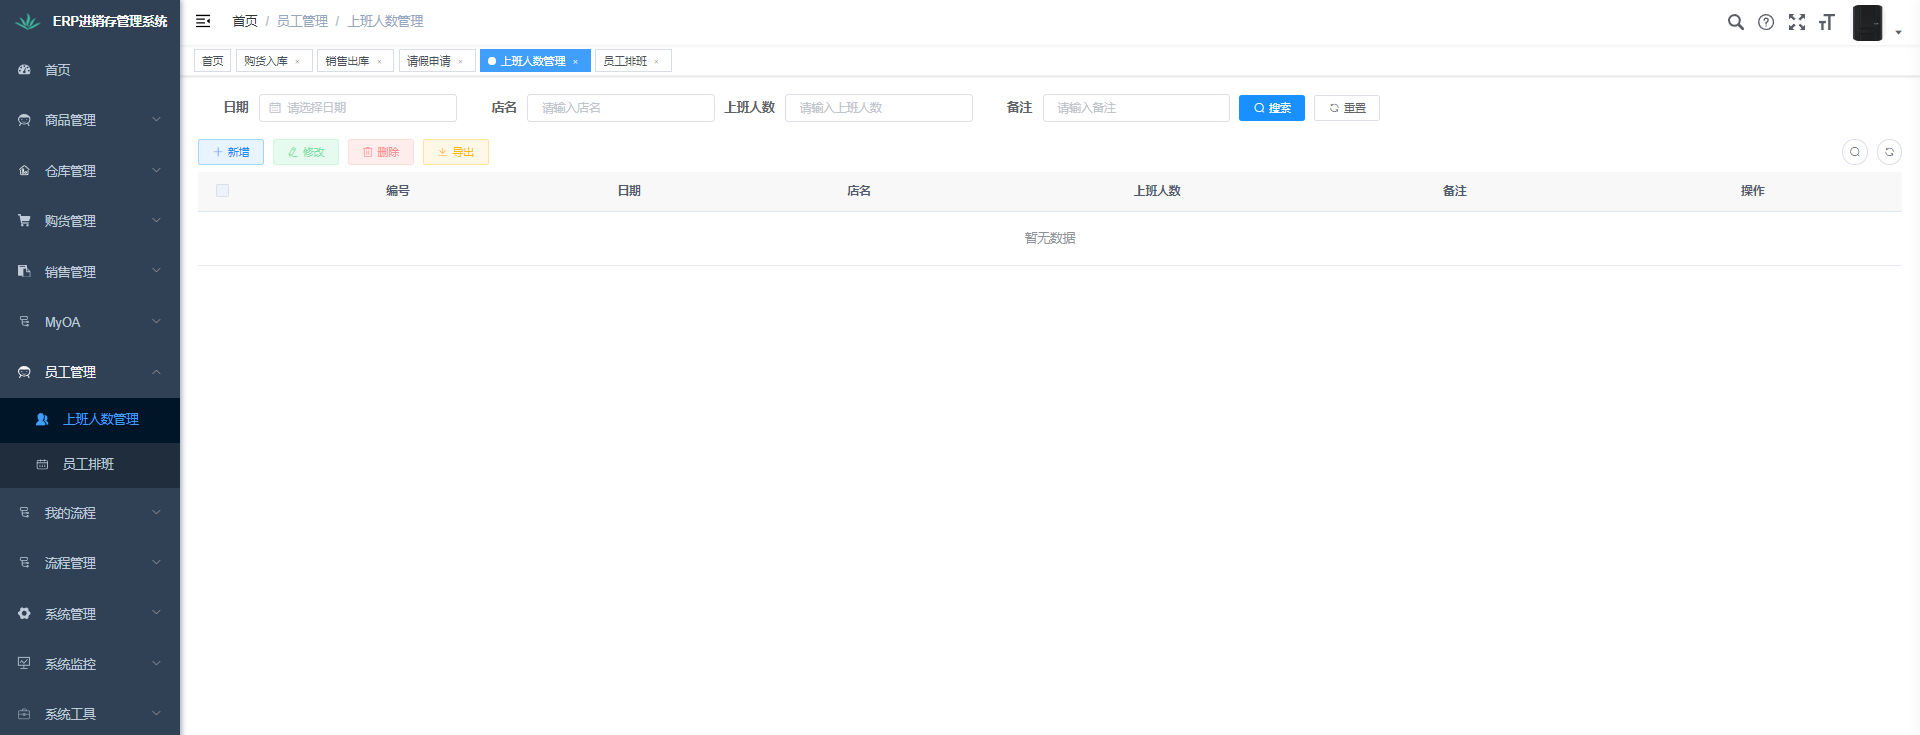Expand the 流程管理 menu chevron
Image resolution: width=1920 pixels, height=735 pixels.
point(156,563)
